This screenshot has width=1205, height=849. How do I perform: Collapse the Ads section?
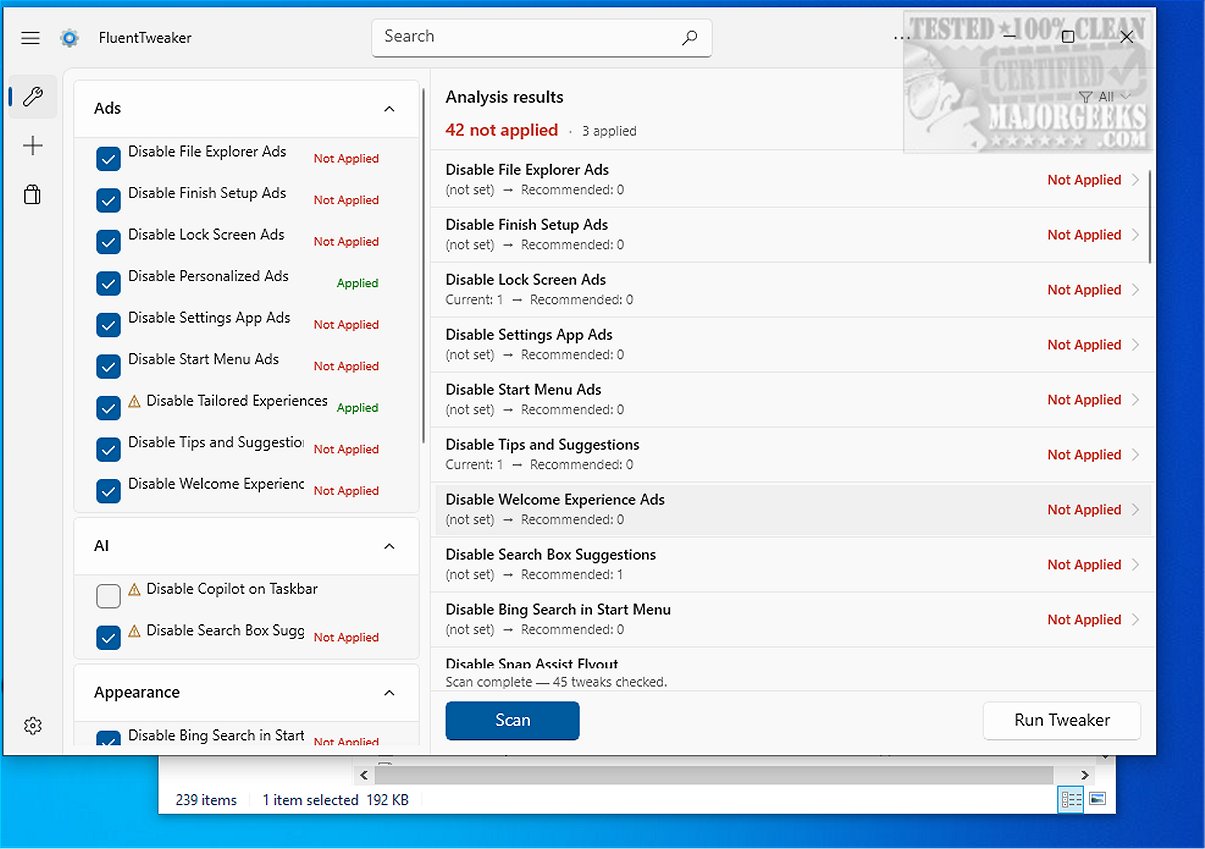click(390, 109)
